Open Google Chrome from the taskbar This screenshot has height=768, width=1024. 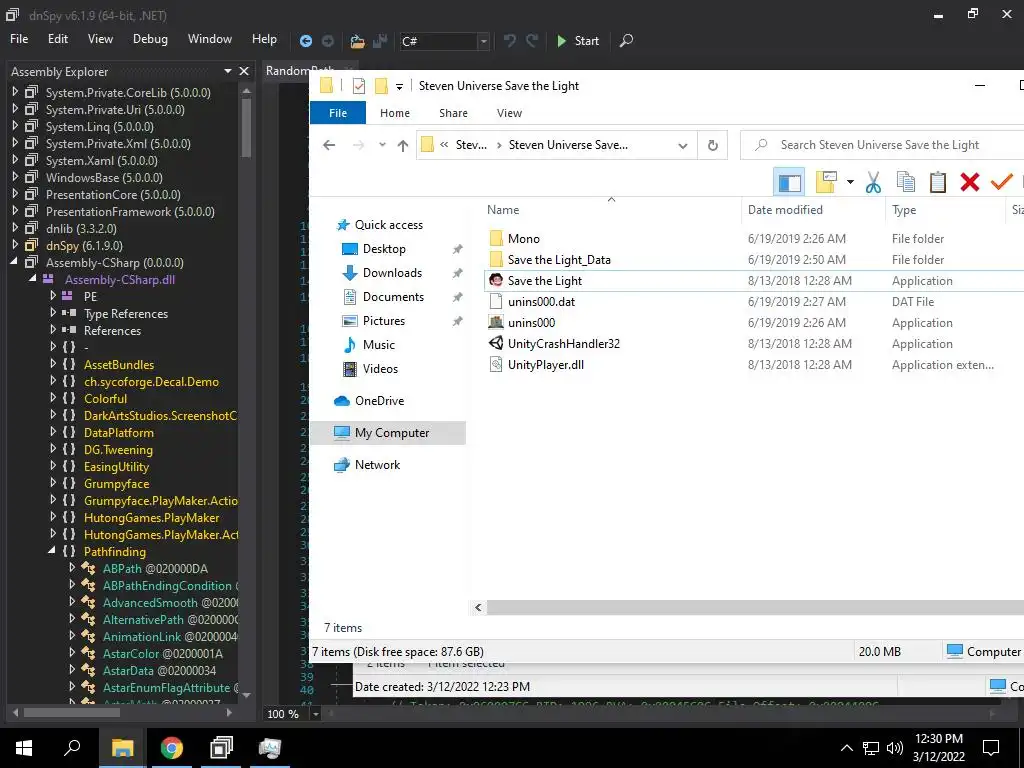(172, 748)
